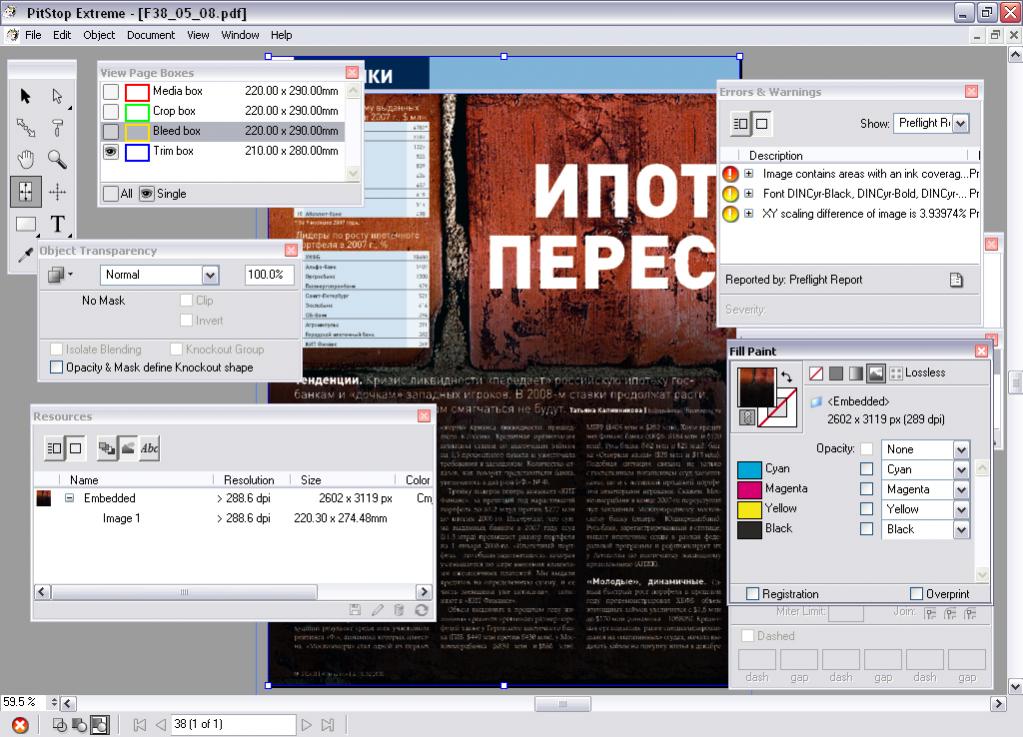Screen dimensions: 1023x737
Task: Choose the double-arrow move points tool
Action: tap(25, 128)
